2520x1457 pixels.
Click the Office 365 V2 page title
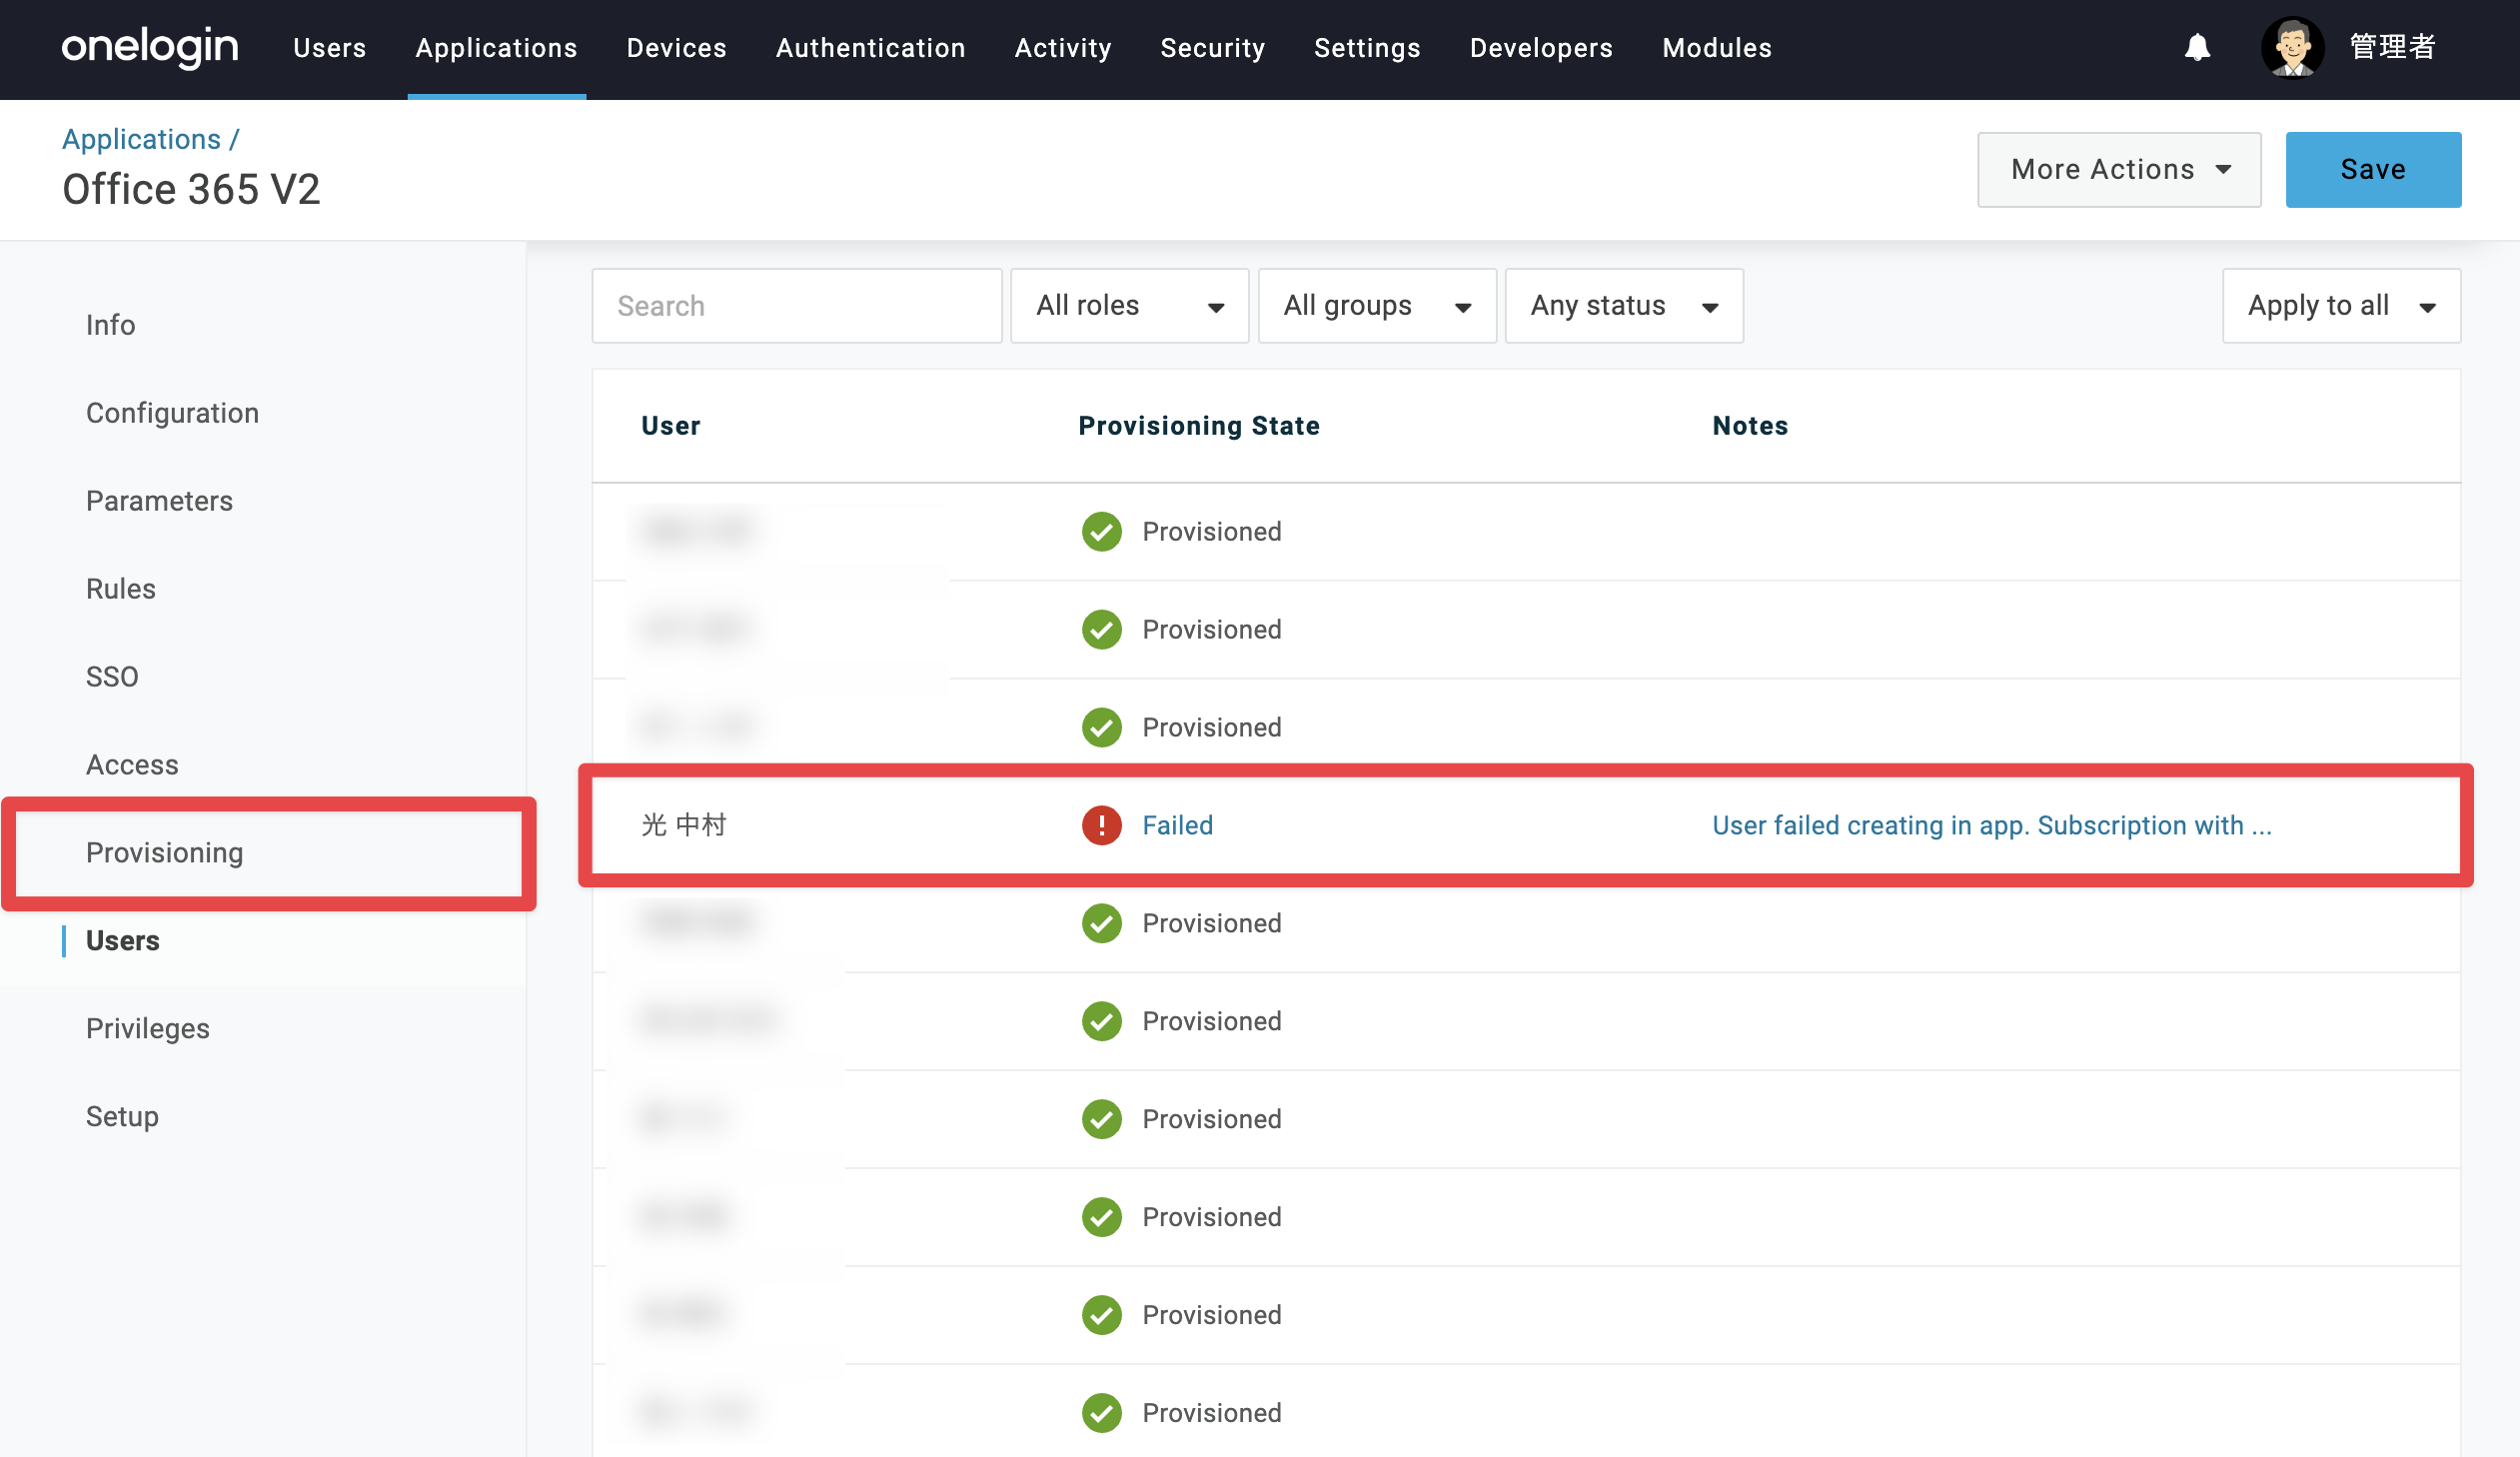click(x=191, y=189)
